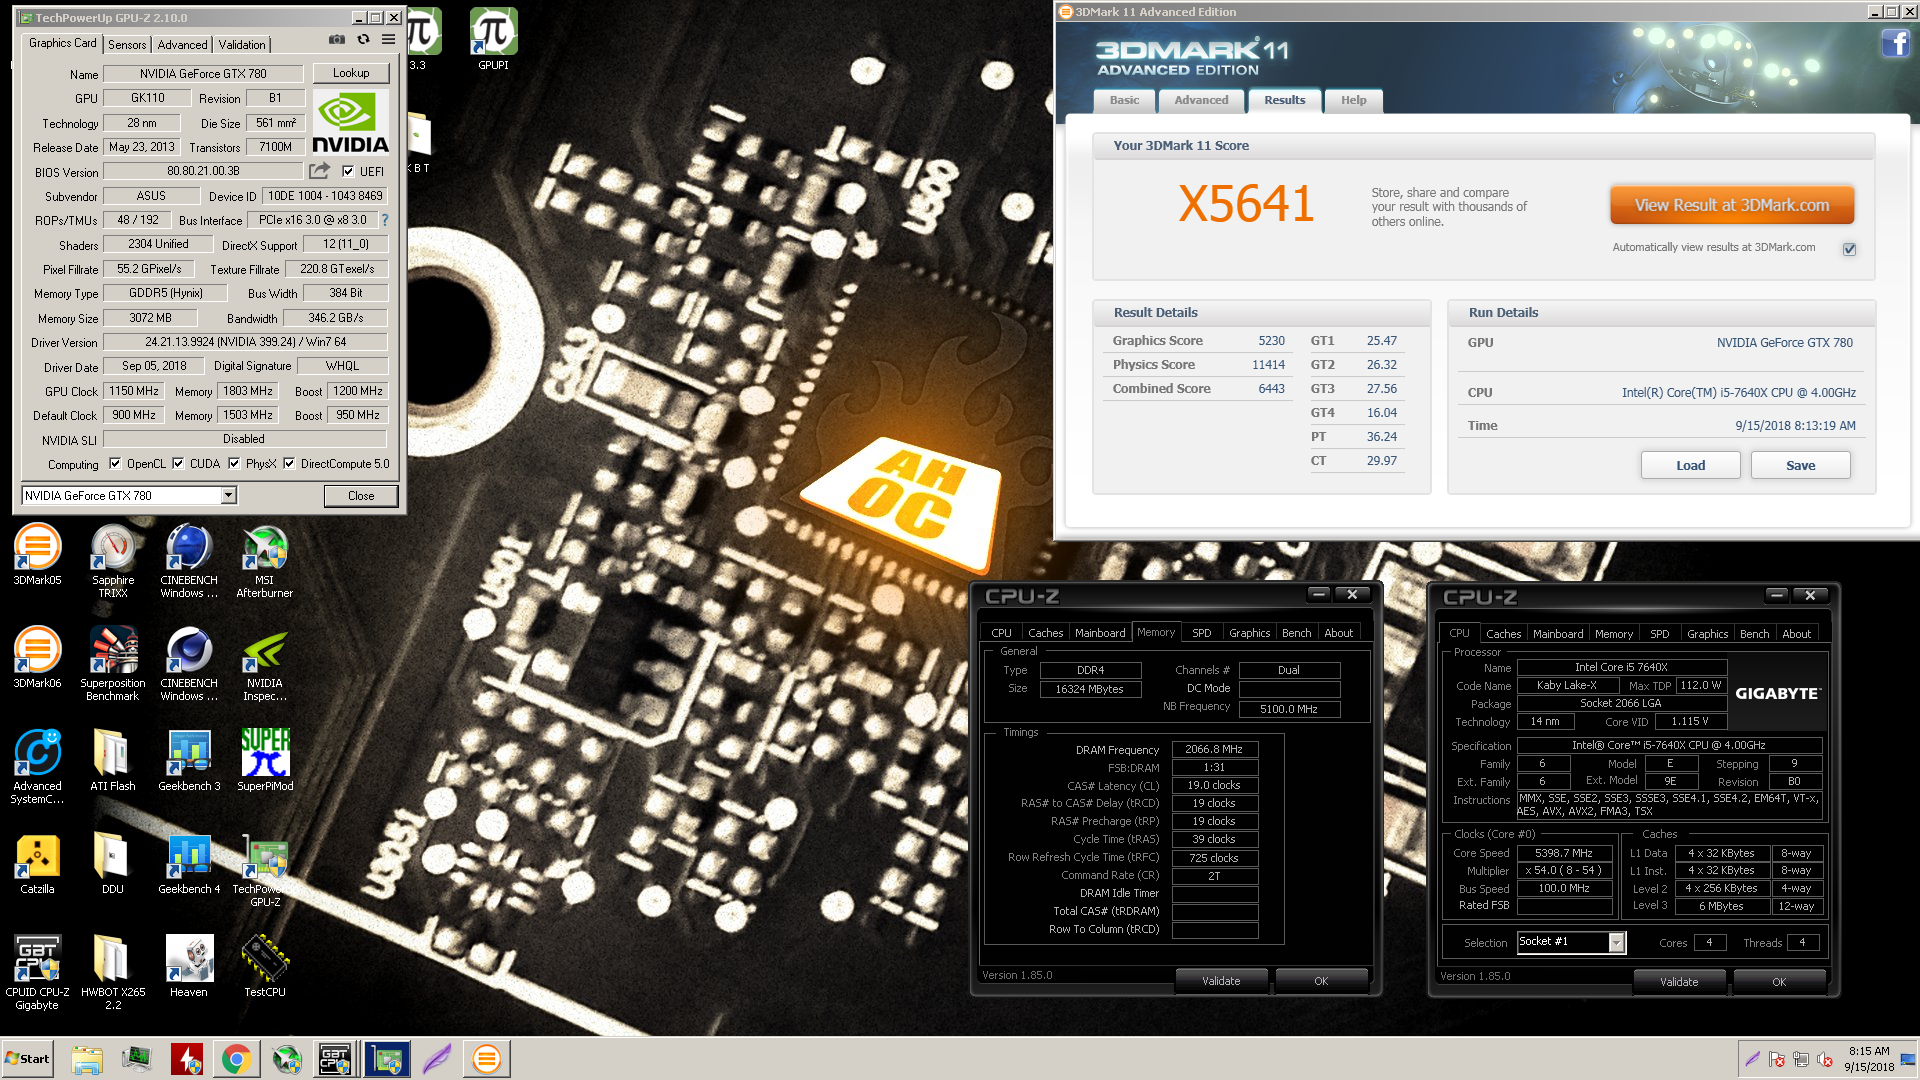Click the Lookup button in GPU-Z
This screenshot has height=1080, width=1920.
[351, 73]
